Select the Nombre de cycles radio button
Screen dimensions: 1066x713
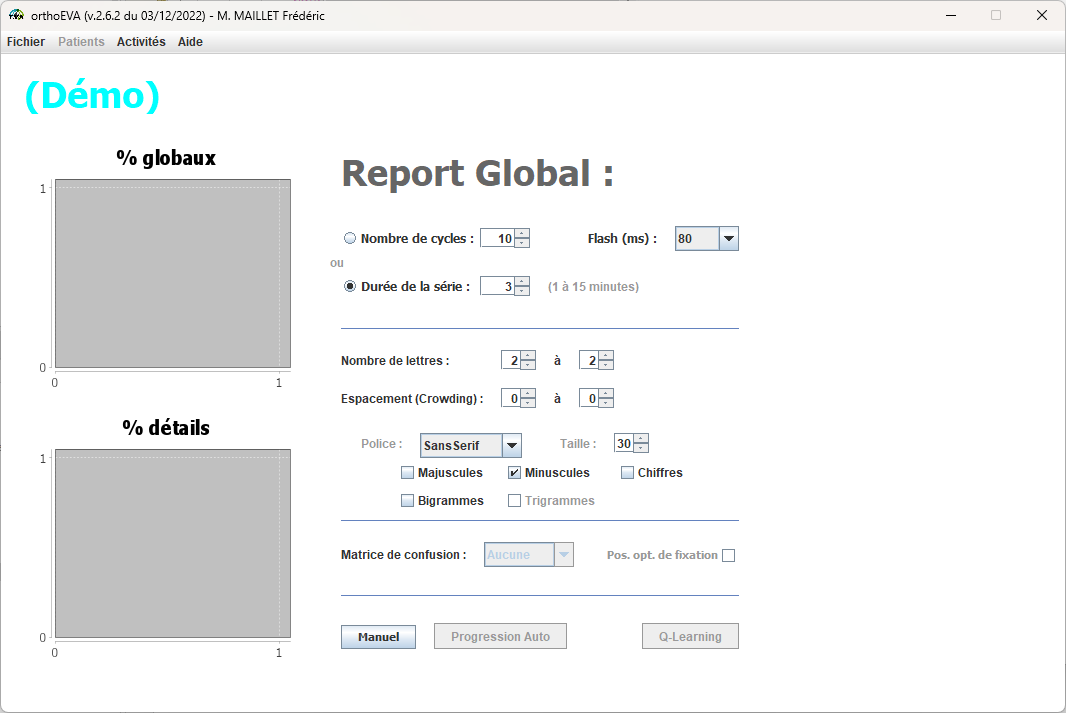click(350, 239)
